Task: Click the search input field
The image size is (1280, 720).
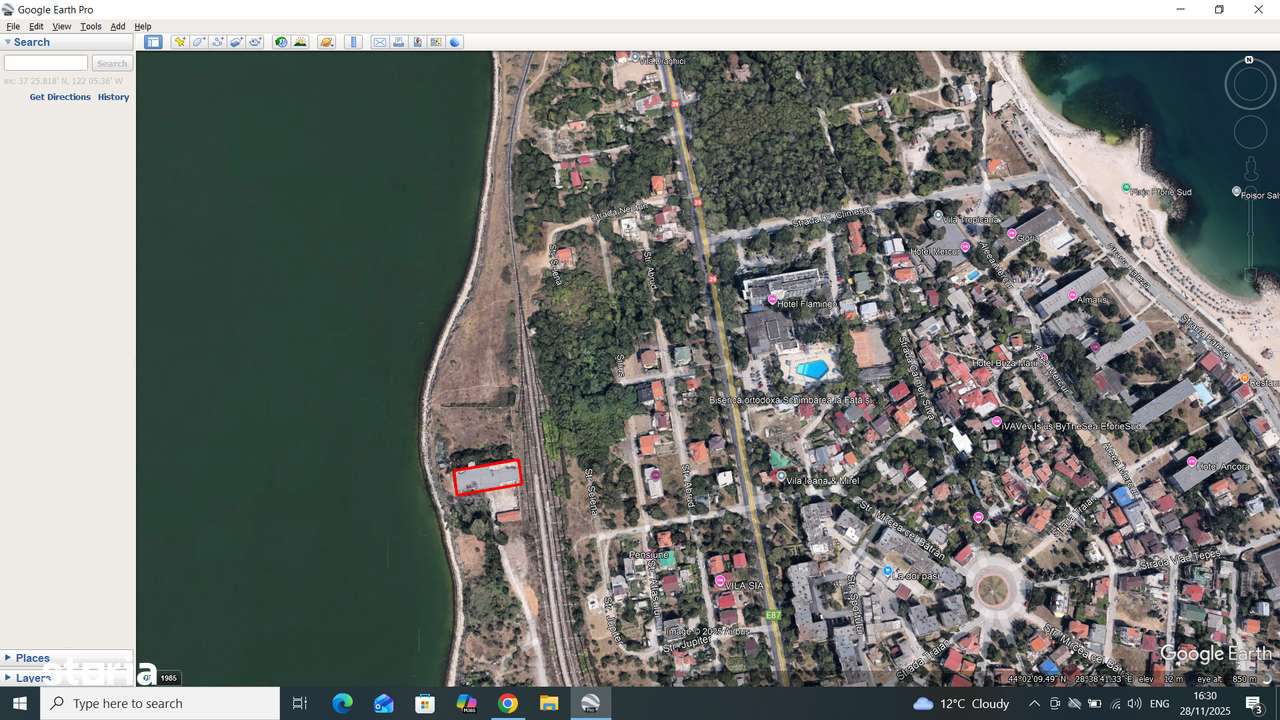Action: coord(46,63)
